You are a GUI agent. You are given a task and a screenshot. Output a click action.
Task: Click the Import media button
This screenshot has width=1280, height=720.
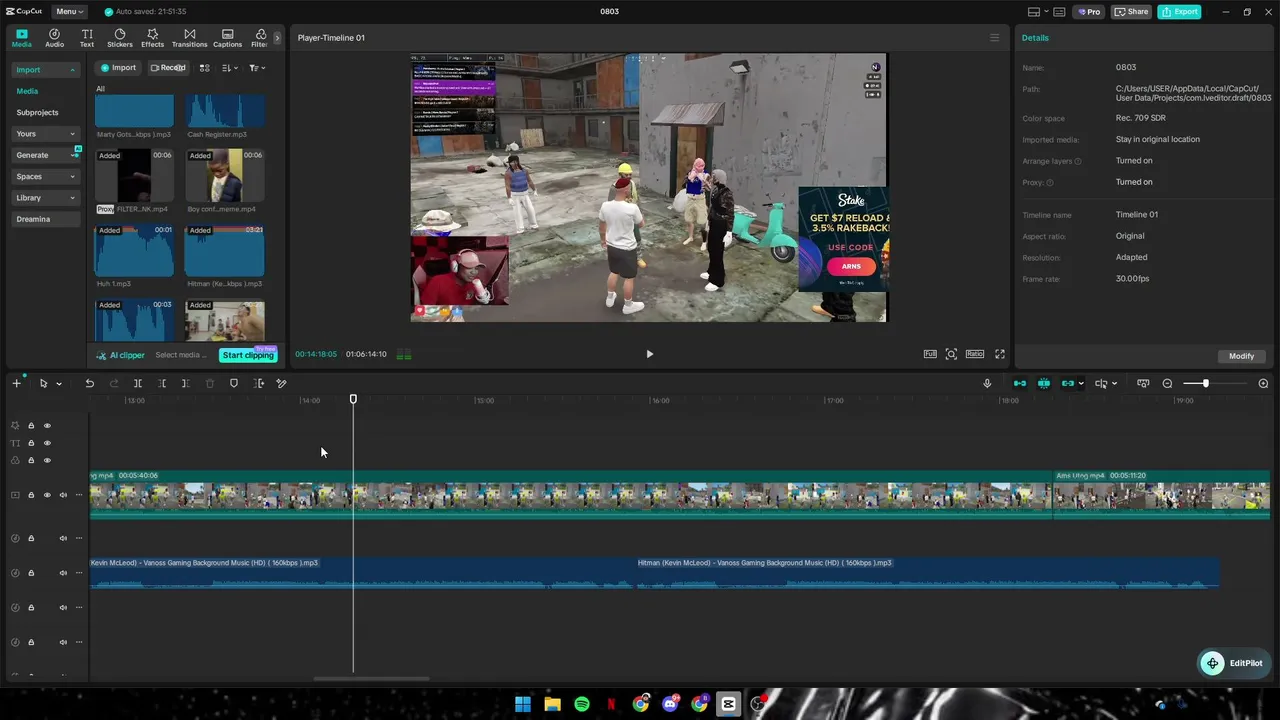click(x=117, y=68)
